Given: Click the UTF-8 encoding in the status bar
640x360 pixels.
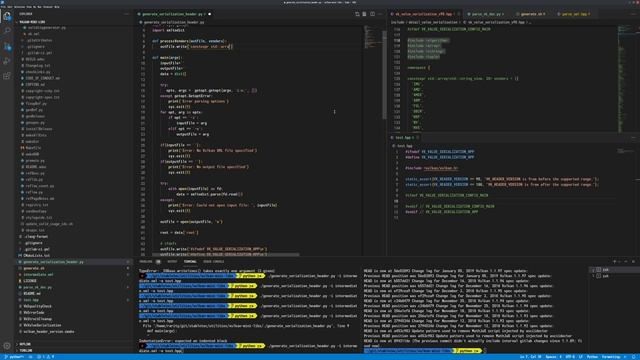Looking at the screenshot, I should tap(570, 357).
